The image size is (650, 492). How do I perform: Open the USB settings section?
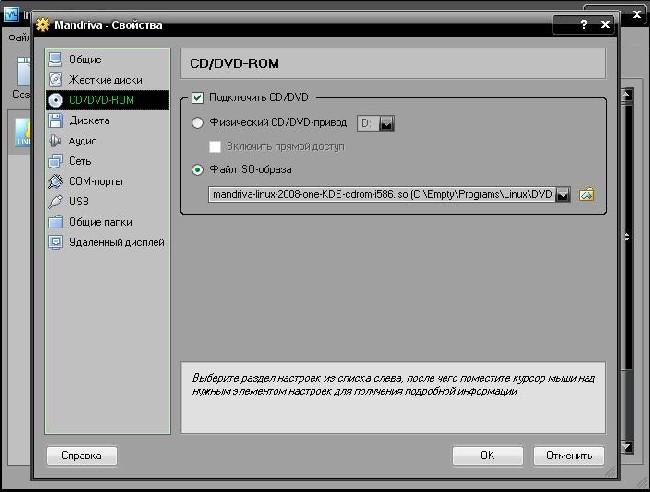107,201
